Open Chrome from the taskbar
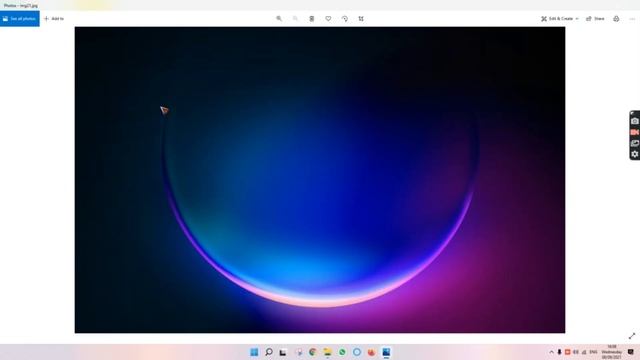The height and width of the screenshot is (360, 640). [x=313, y=352]
